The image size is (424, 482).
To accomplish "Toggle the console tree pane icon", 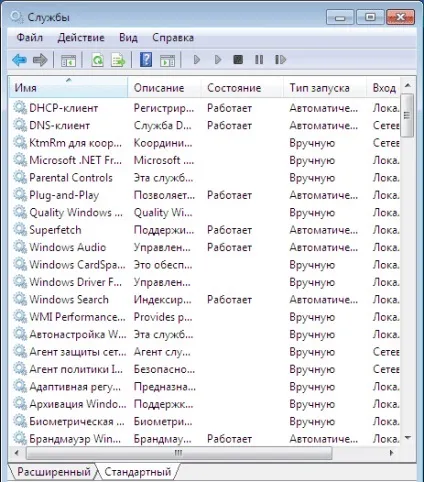I will coord(68,60).
